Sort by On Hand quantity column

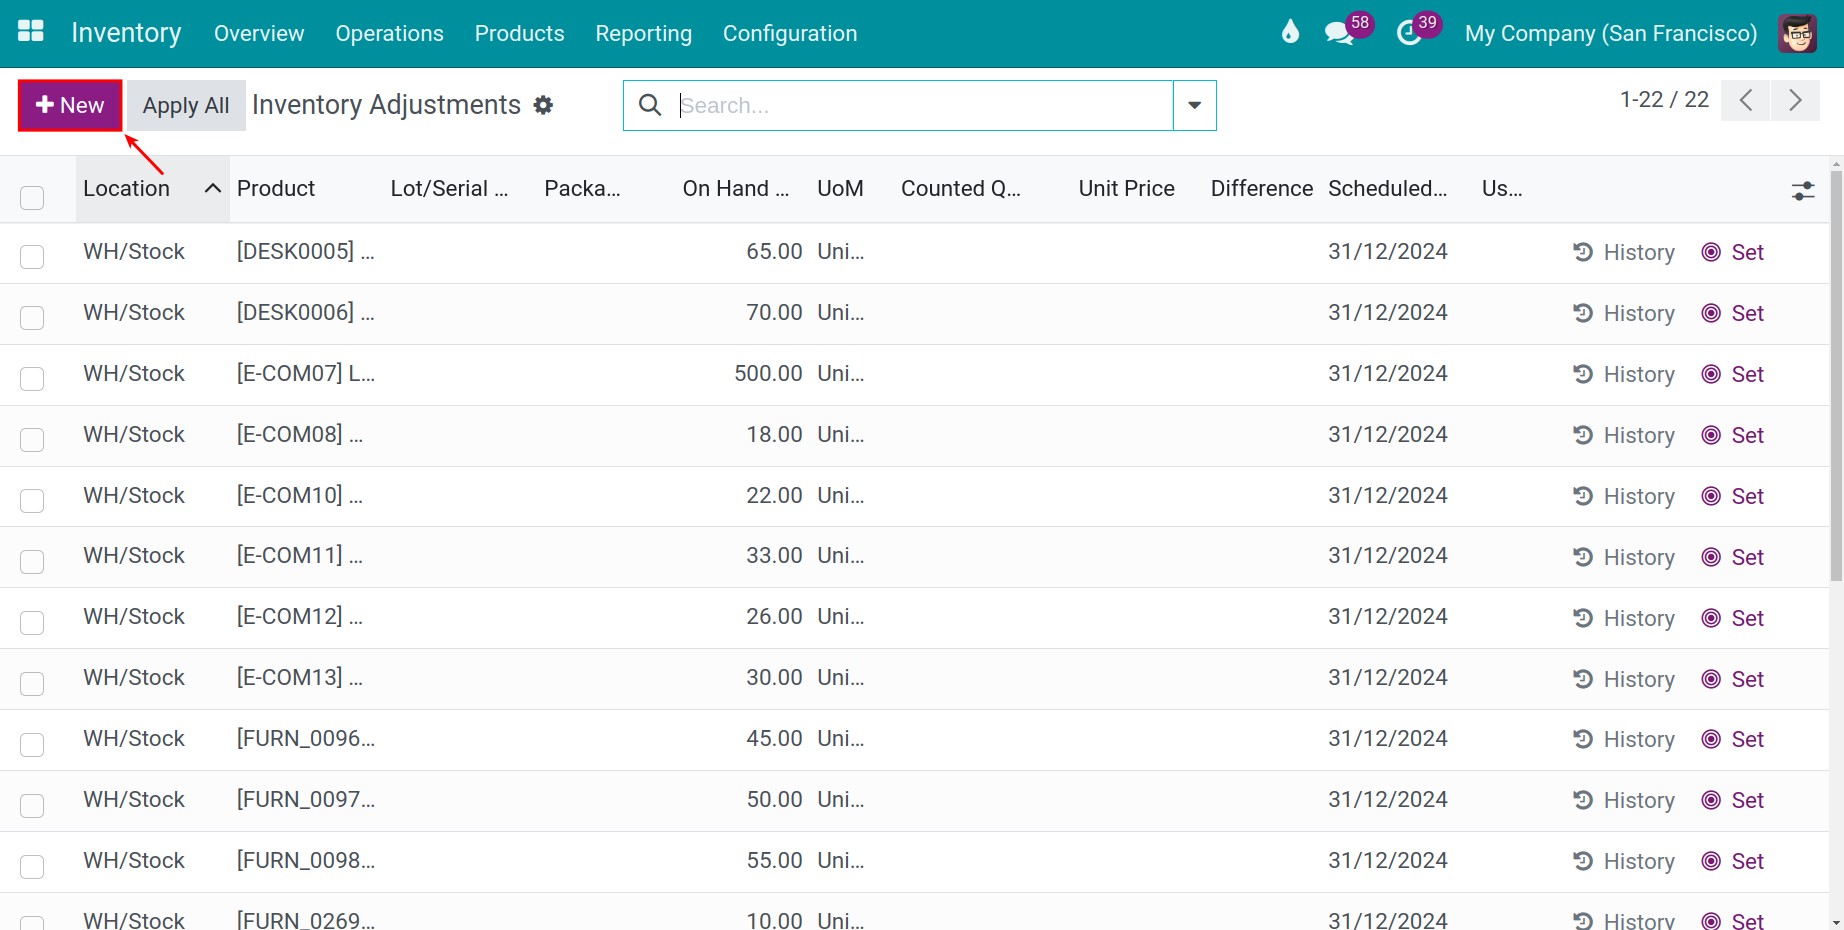pos(735,188)
